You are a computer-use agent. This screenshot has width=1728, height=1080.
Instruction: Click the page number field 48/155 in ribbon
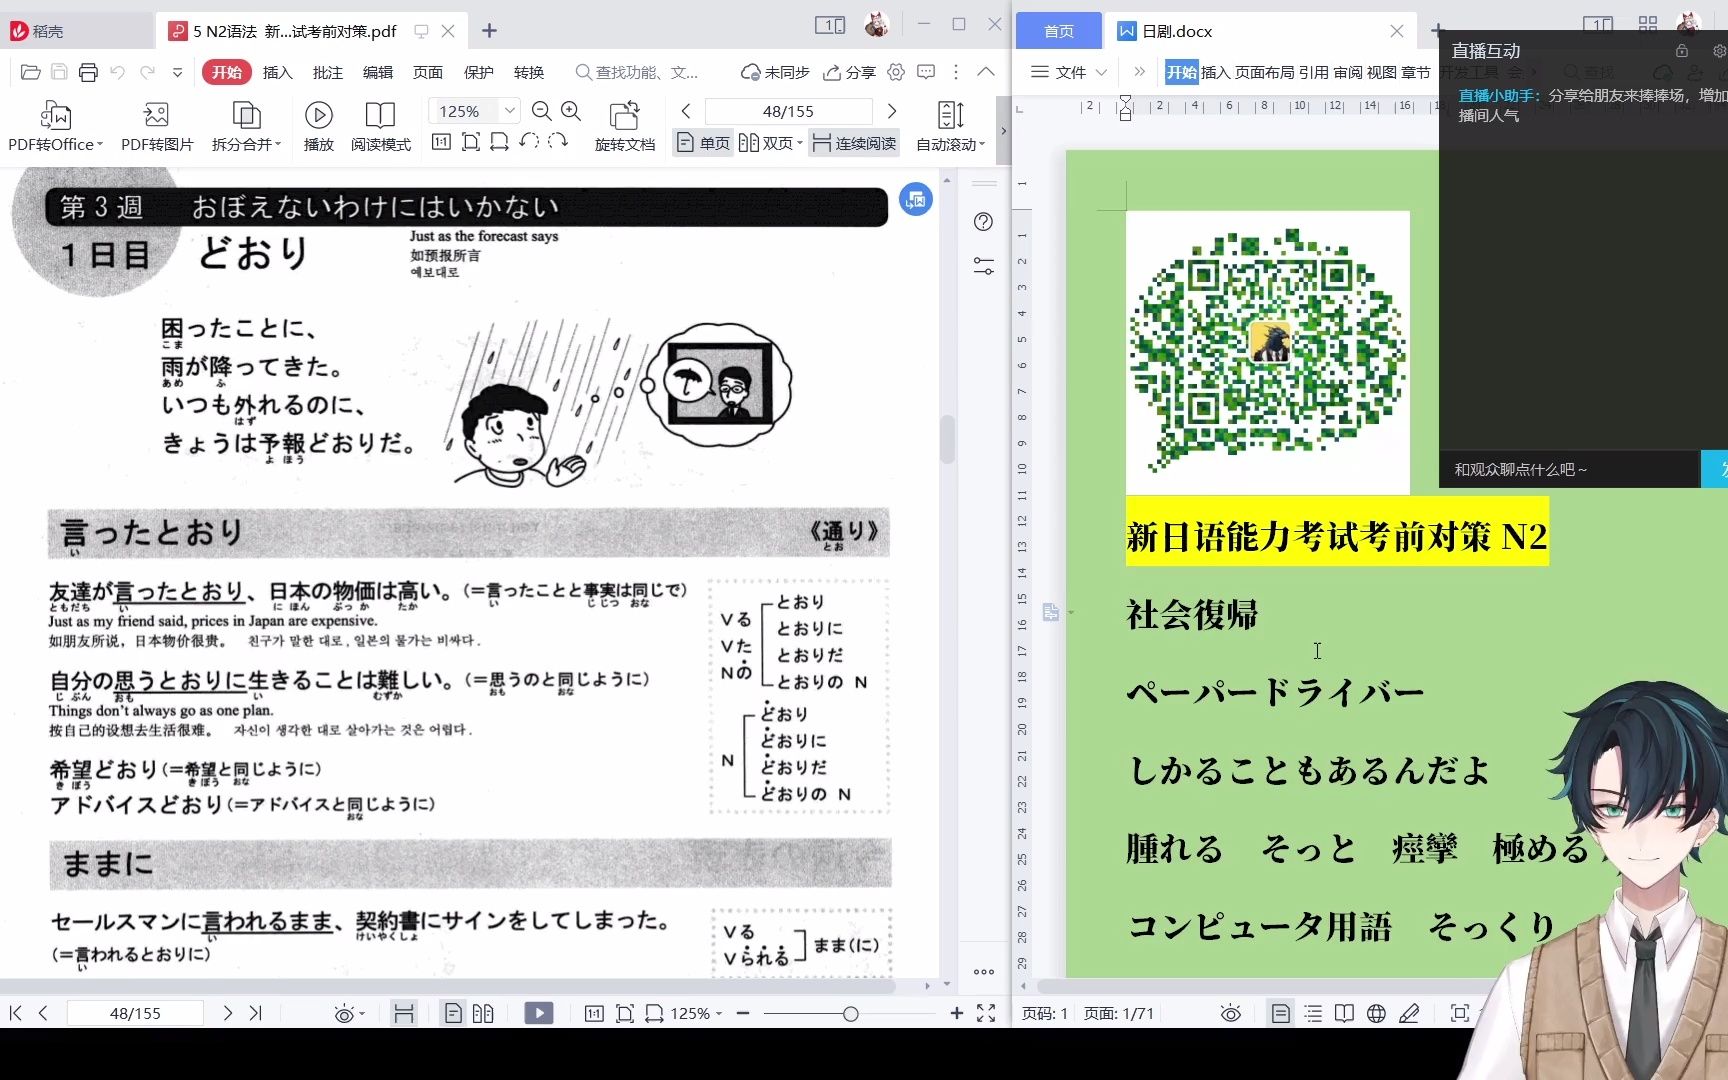pyautogui.click(x=788, y=111)
